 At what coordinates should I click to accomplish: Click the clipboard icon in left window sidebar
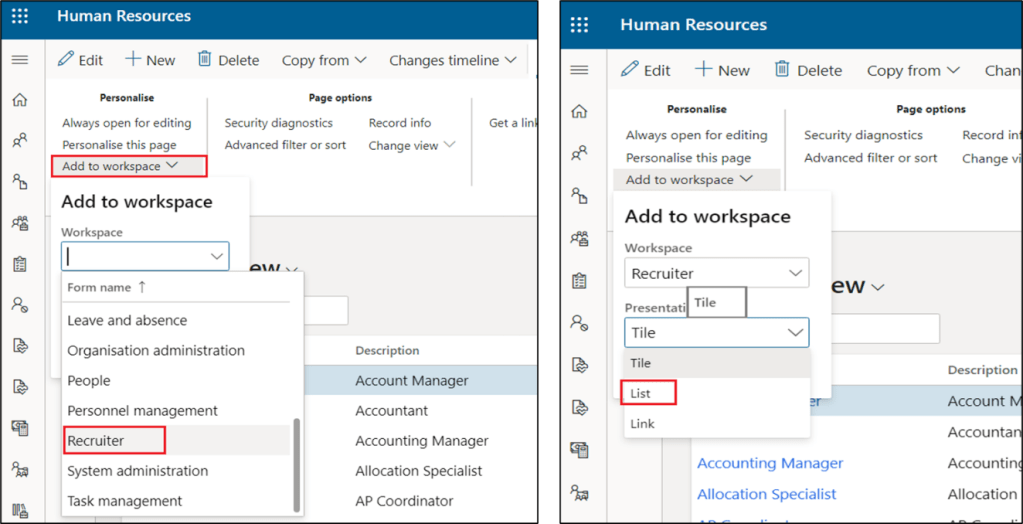click(19, 265)
